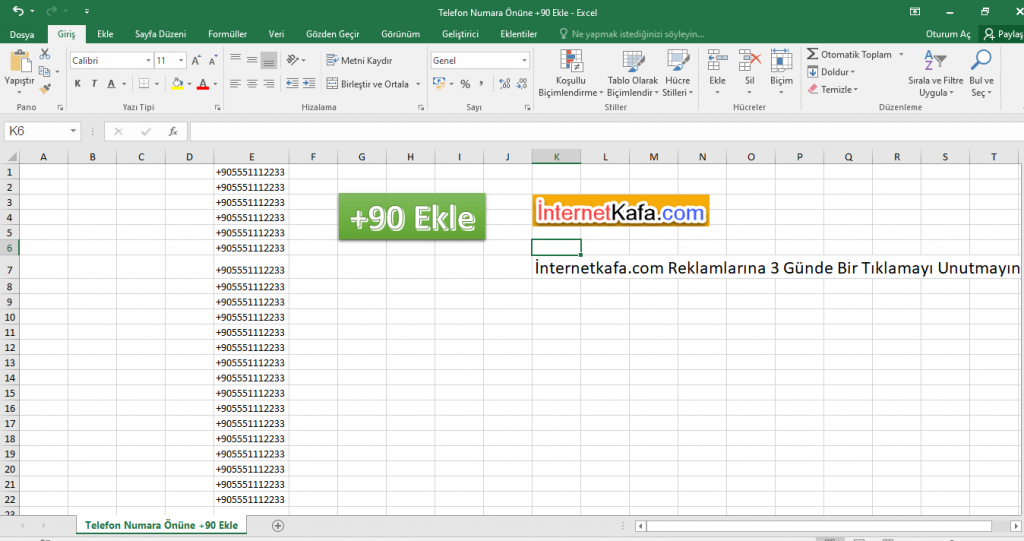
Task: Expand the Otomatik Toplam dropdown arrow
Action: tap(901, 54)
